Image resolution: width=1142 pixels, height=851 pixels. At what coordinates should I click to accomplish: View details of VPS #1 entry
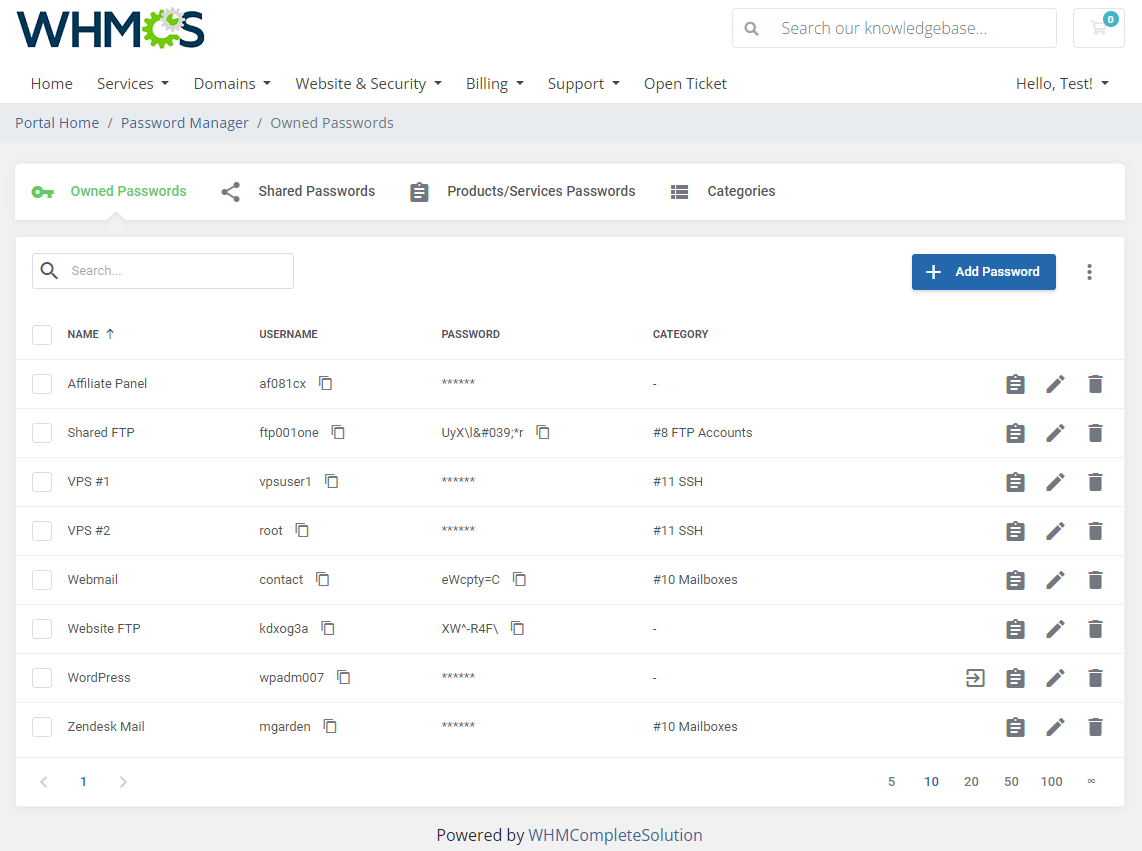(x=1015, y=482)
